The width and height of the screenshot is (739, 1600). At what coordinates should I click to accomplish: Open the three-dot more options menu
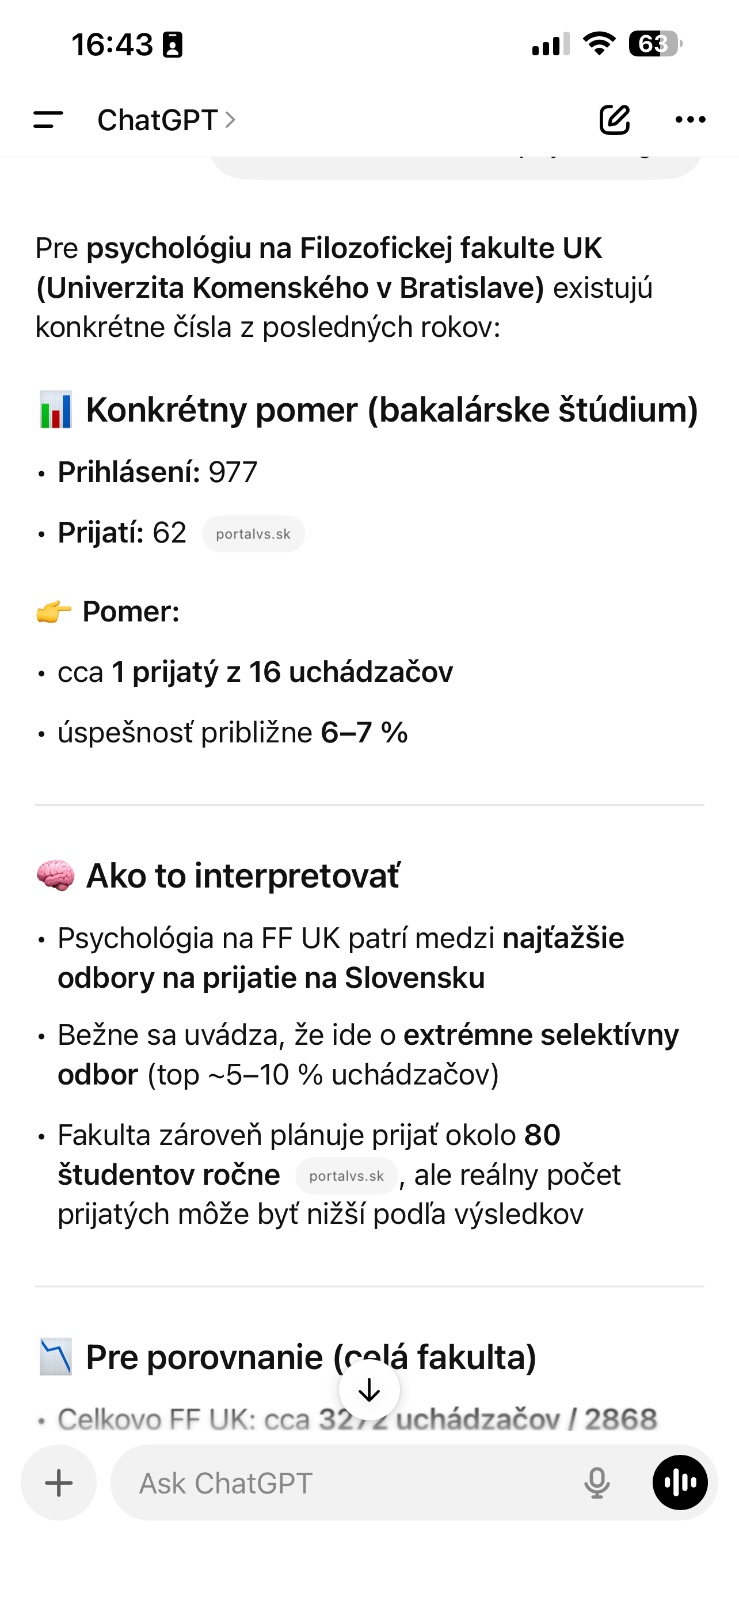click(x=690, y=120)
